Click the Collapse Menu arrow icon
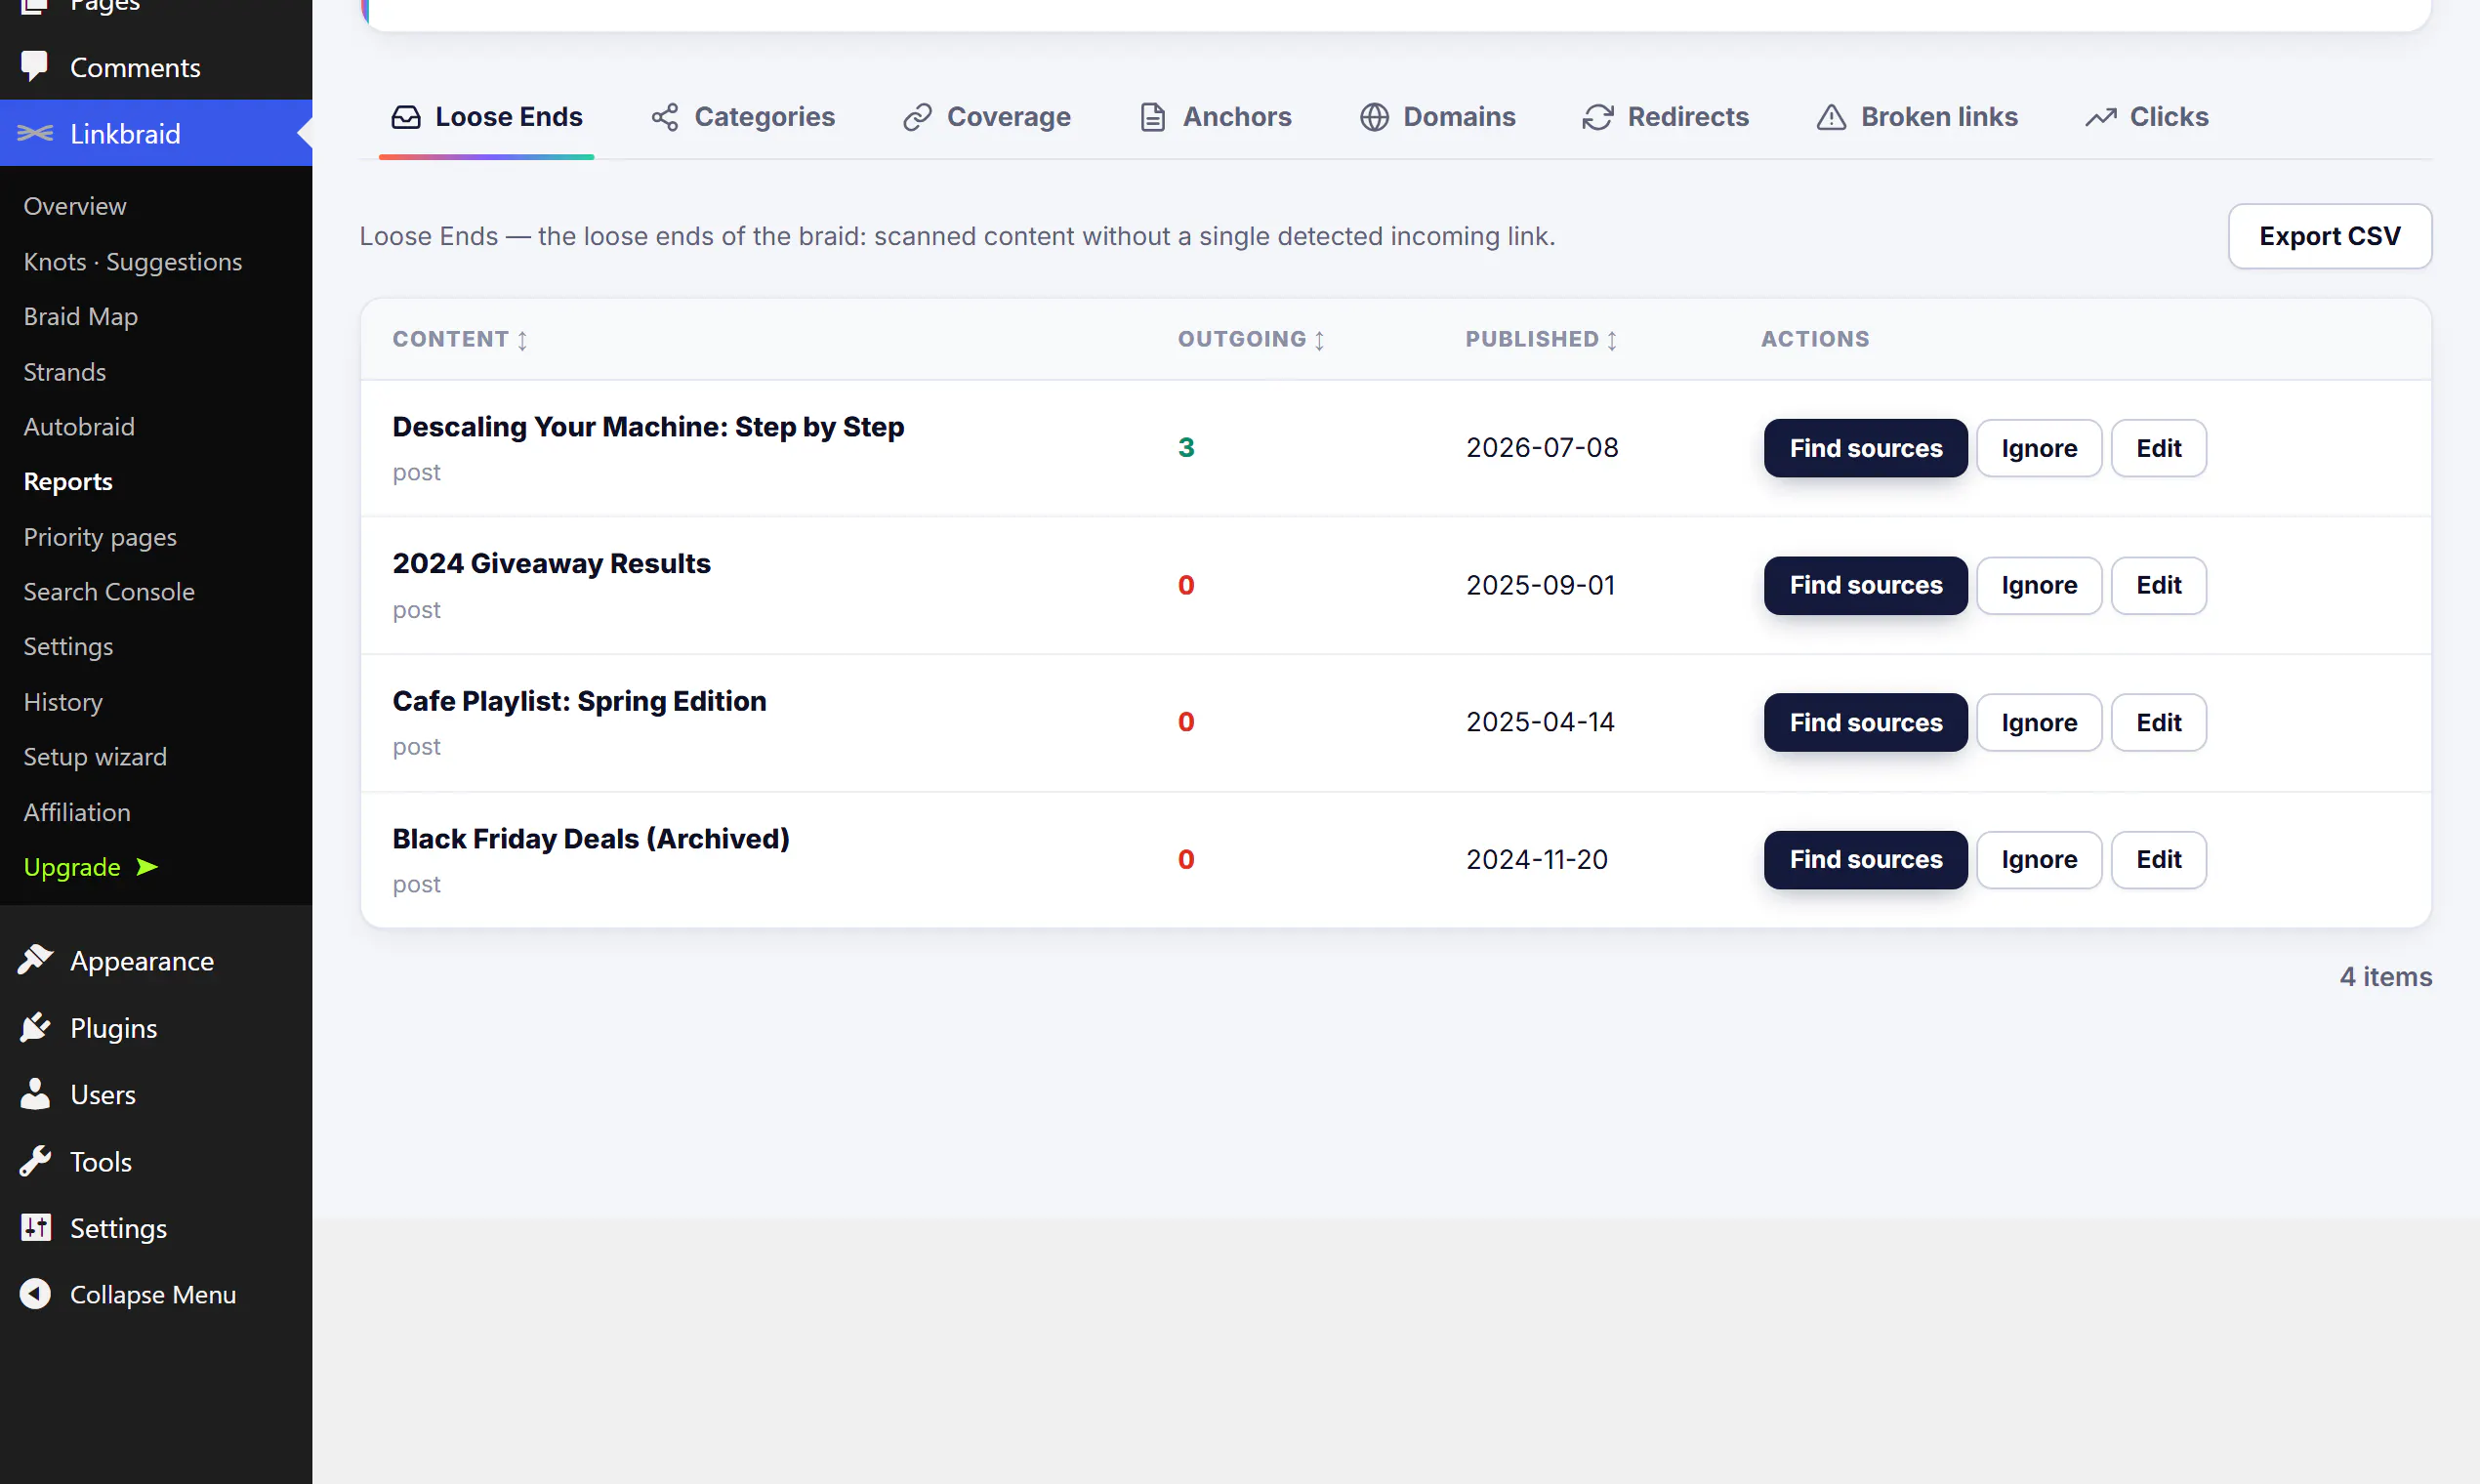Viewport: 2480px width, 1484px height. [x=35, y=1294]
